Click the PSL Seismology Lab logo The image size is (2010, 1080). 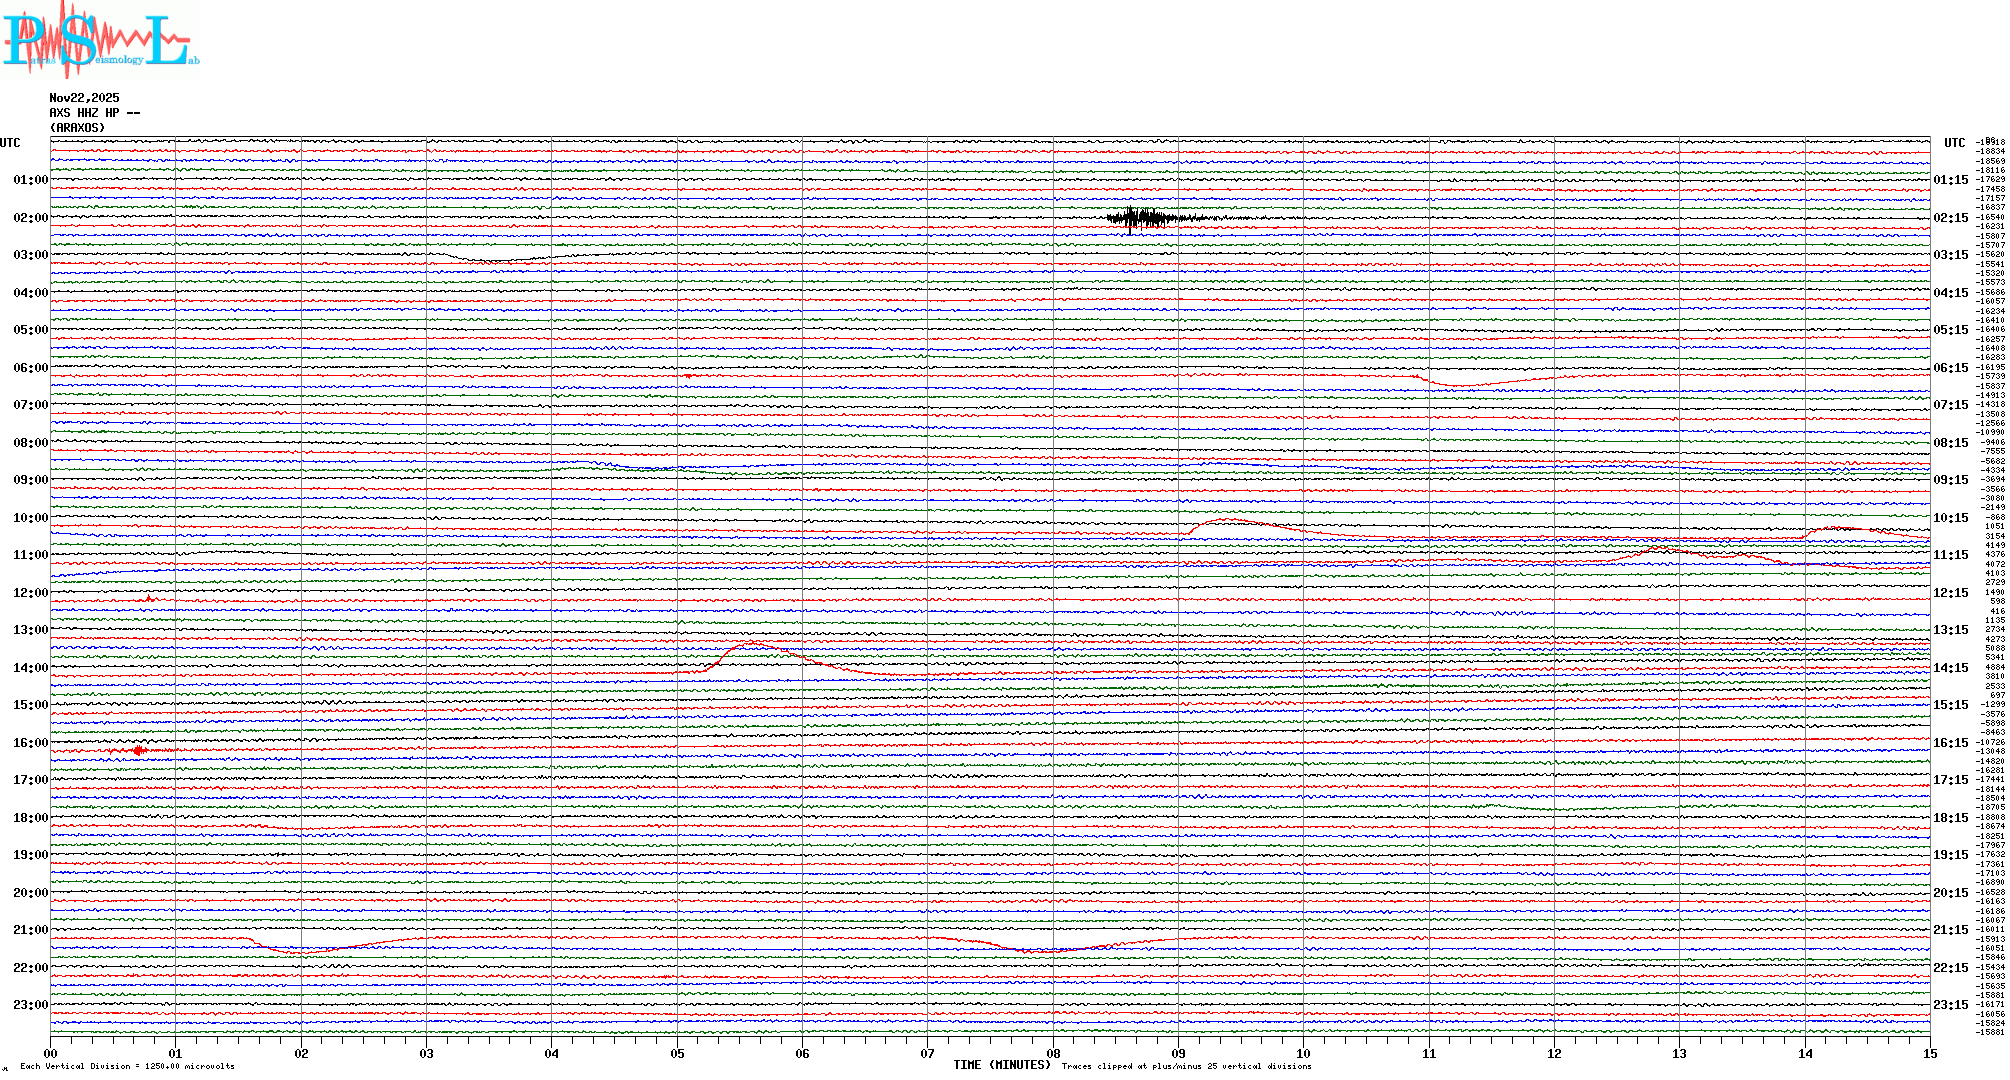(100, 38)
